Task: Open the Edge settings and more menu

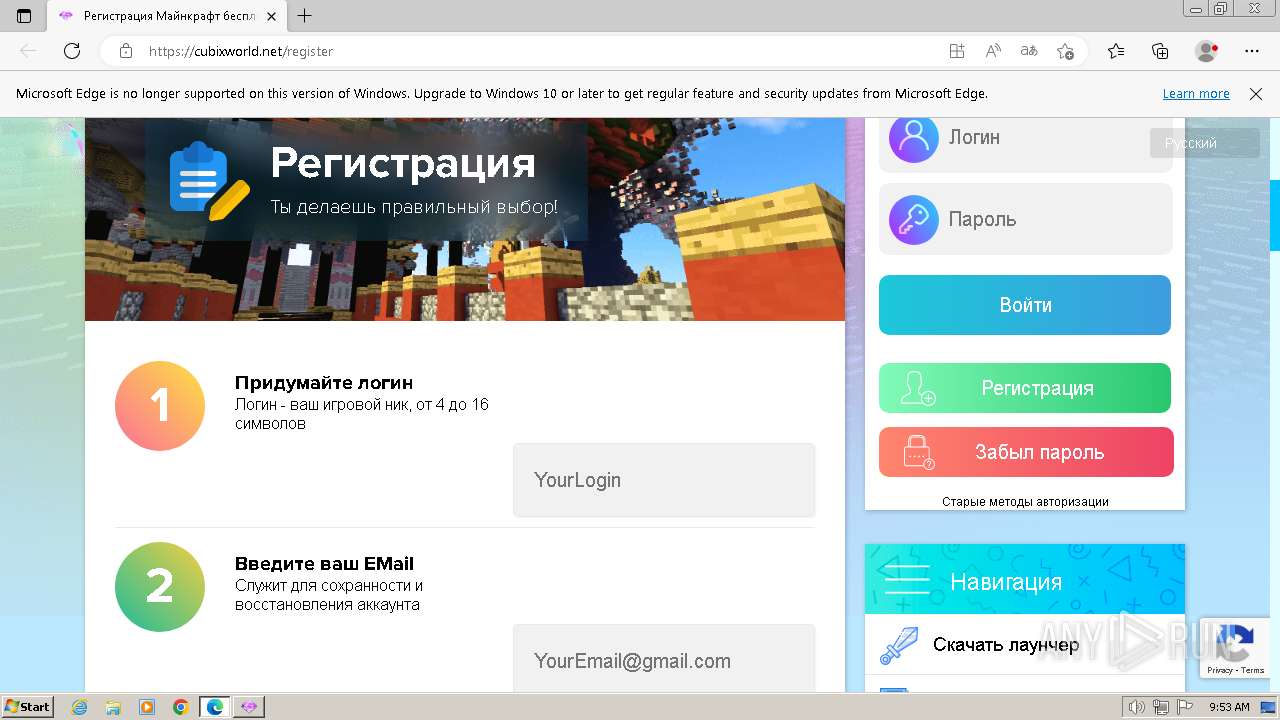Action: [1252, 51]
